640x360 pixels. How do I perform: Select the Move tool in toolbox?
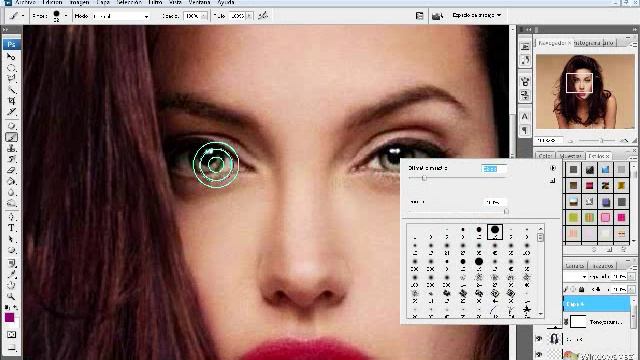11,57
